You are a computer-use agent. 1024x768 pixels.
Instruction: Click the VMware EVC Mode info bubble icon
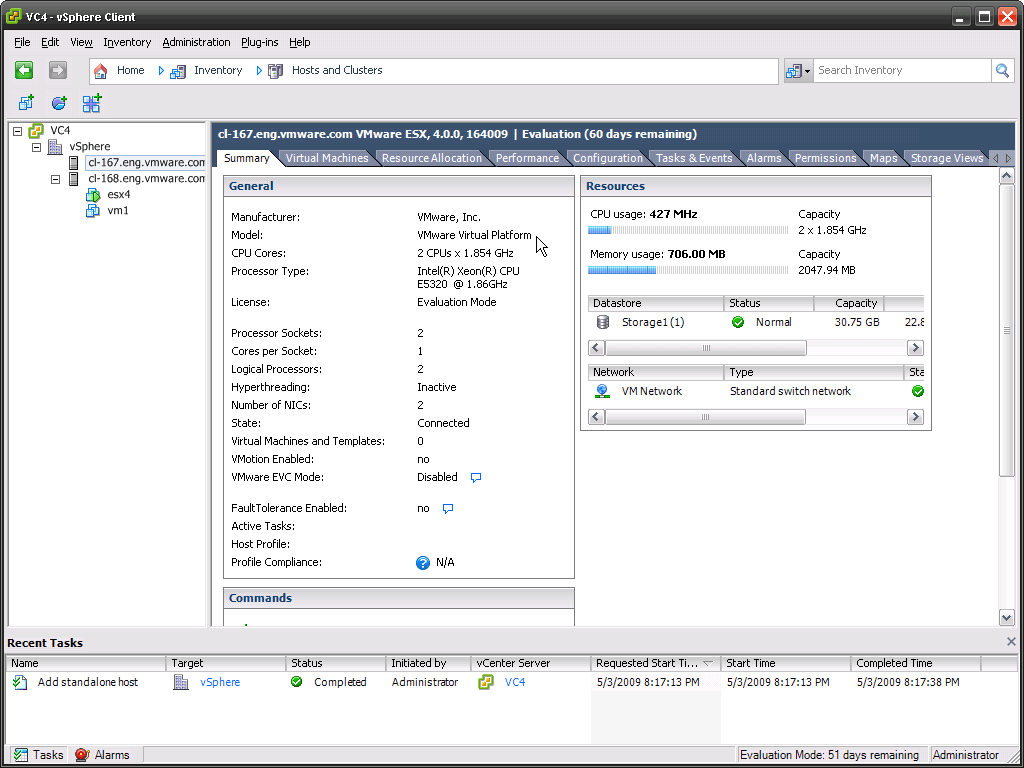476,478
